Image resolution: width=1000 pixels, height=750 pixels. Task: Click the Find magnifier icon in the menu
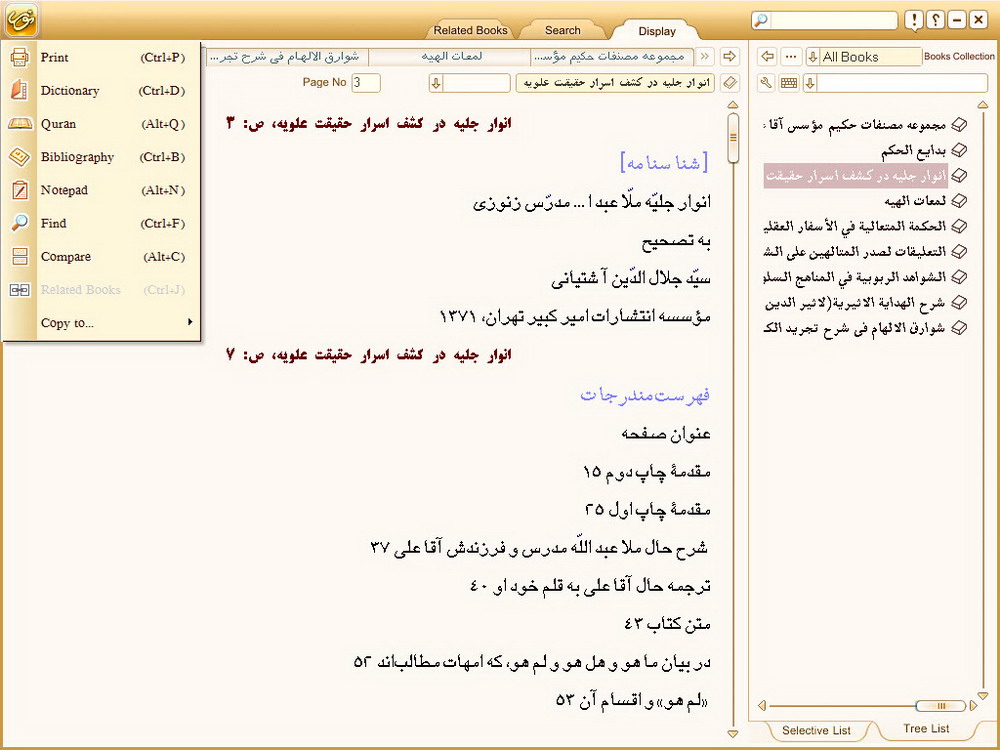19,223
